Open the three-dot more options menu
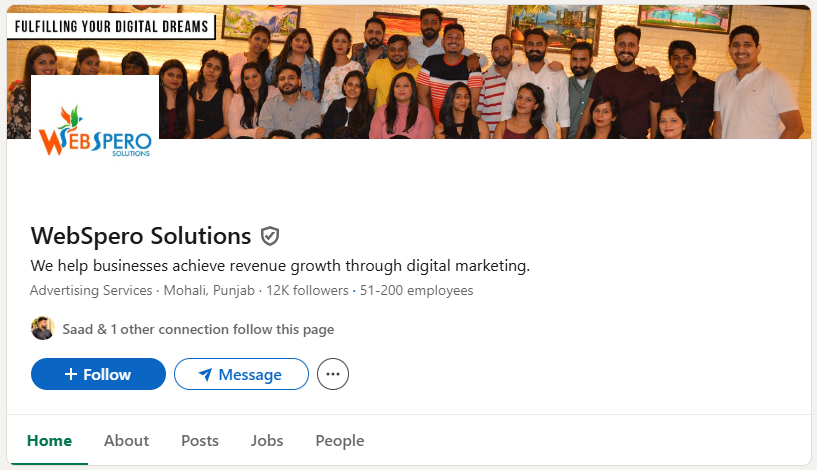 point(333,374)
